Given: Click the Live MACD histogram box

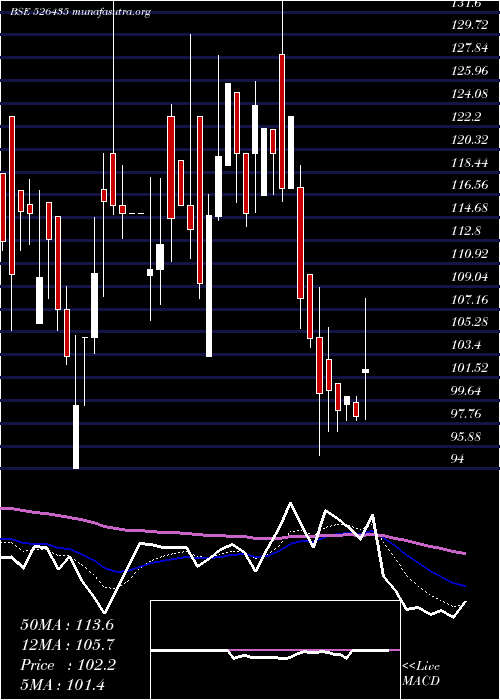Looking at the screenshot, I should 275,650.
